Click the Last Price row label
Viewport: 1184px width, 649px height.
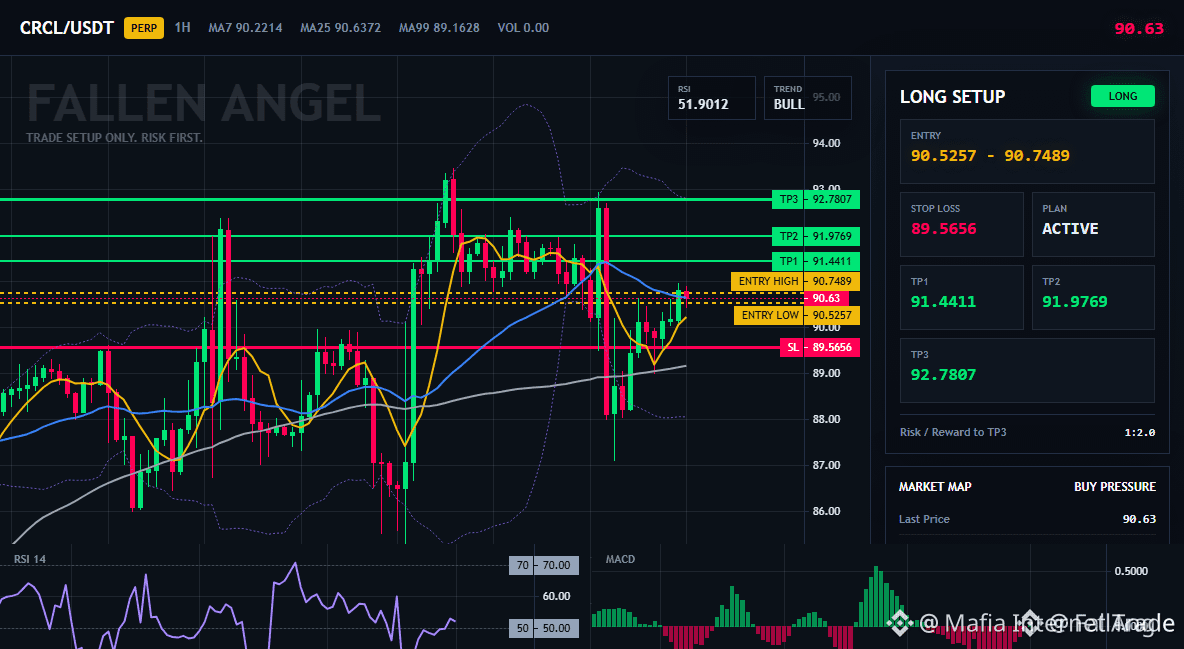(x=924, y=519)
